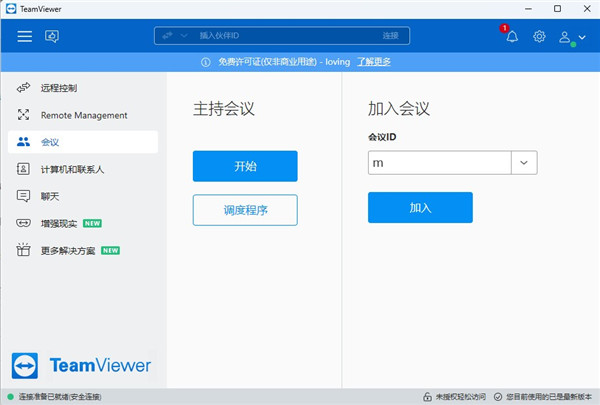This screenshot has width=600, height=405.
Task: Click the 调度程序 scheduler button
Action: coord(245,210)
